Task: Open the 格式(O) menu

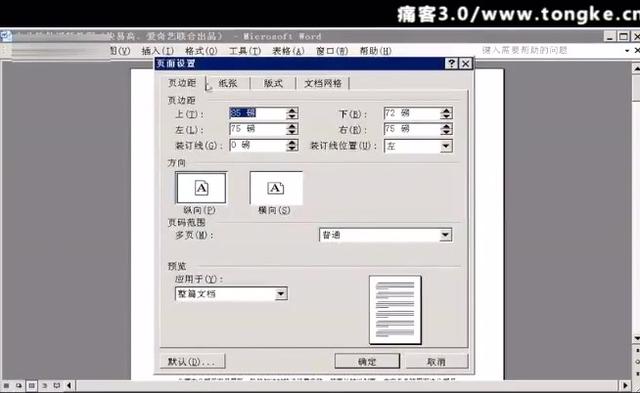Action: pyautogui.click(x=201, y=51)
